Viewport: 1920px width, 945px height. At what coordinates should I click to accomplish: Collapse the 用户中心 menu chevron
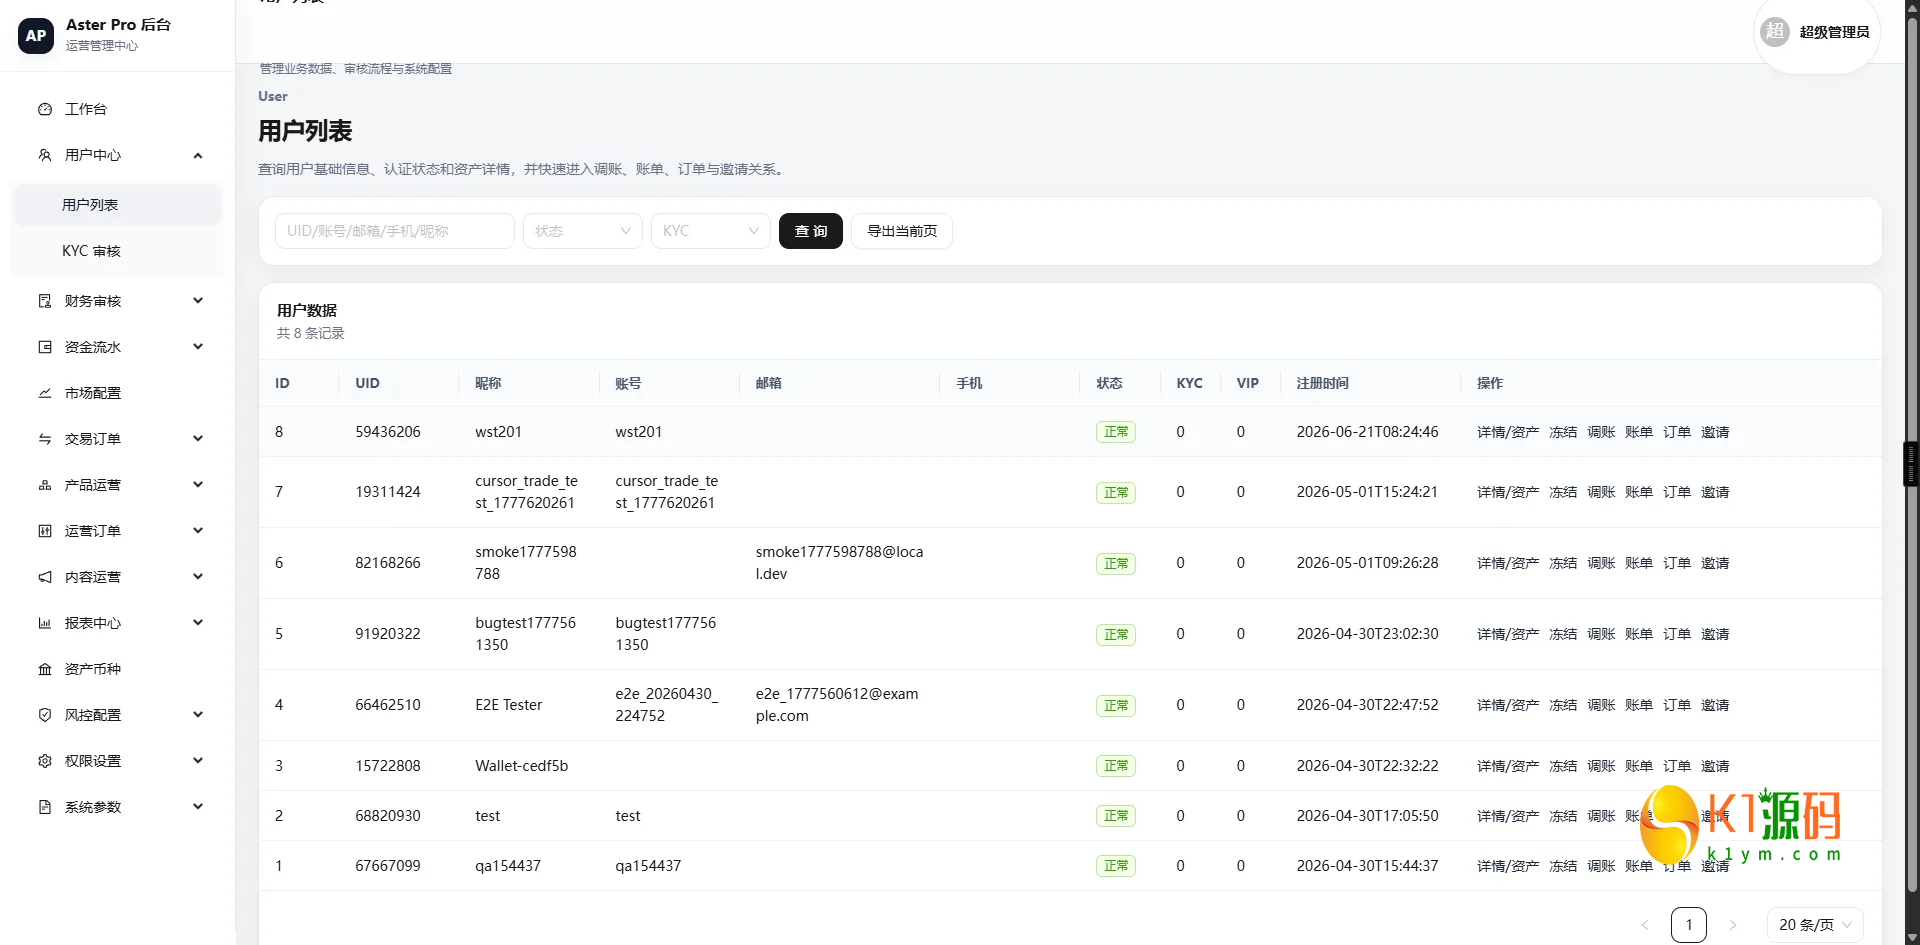[198, 155]
